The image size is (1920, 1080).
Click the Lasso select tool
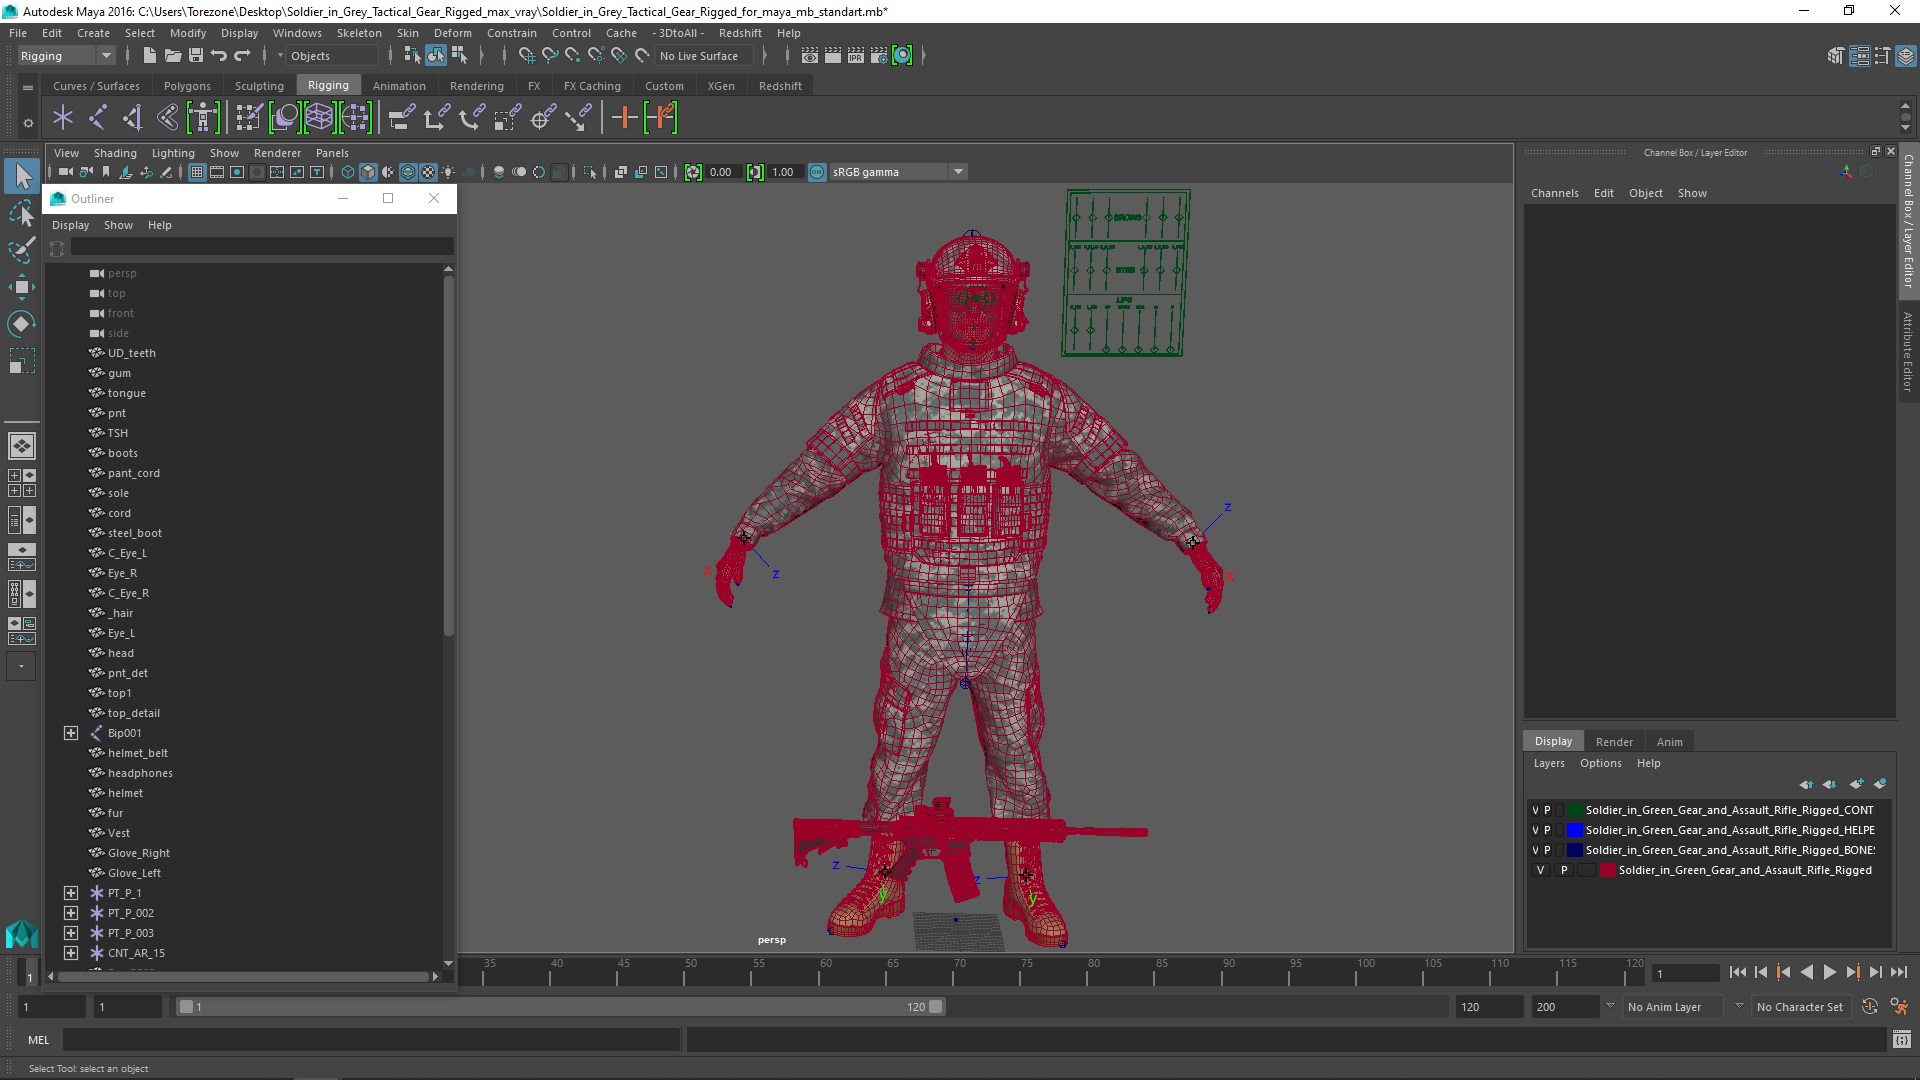tap(21, 213)
